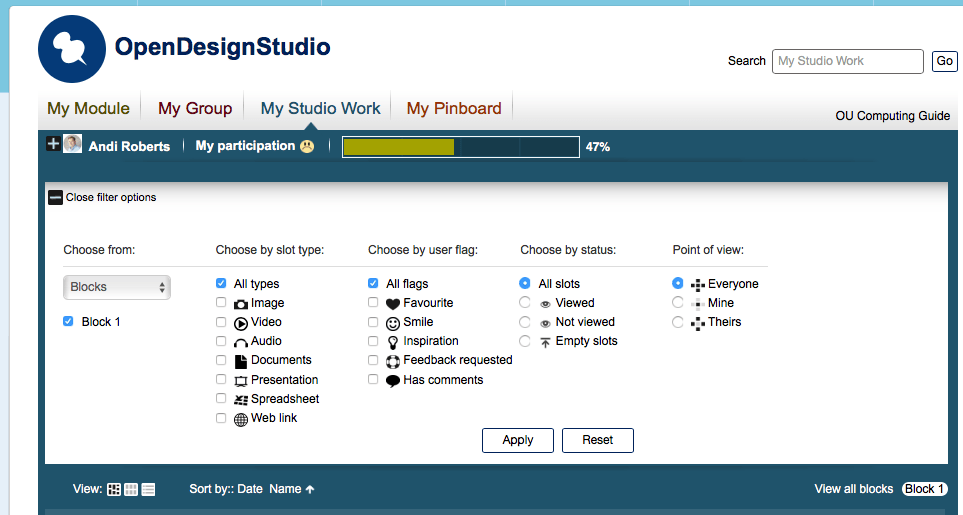
Task: Uncheck the All types checkbox
Action: point(221,283)
